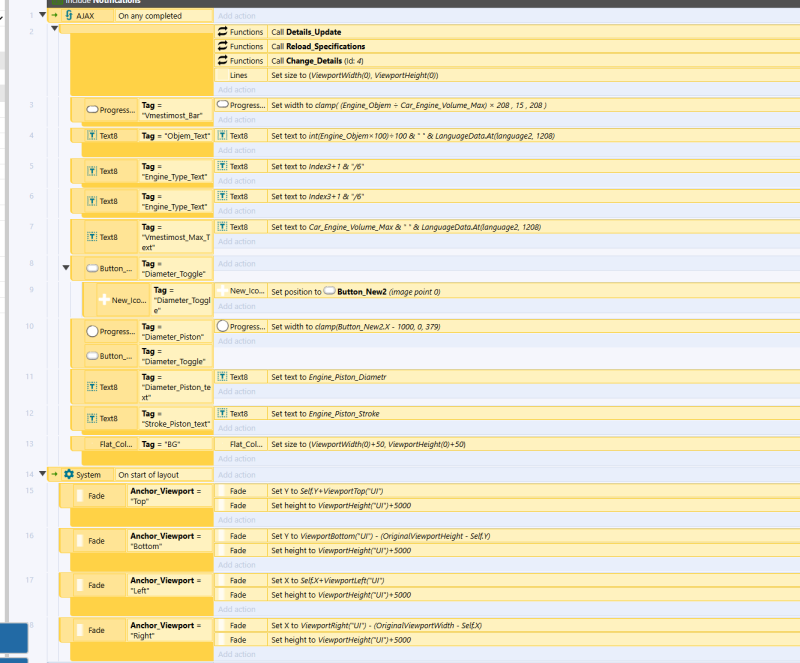Collapse sub-event 2 with the Functions calls
Viewport: 800px width, 663px height.
coord(55,29)
